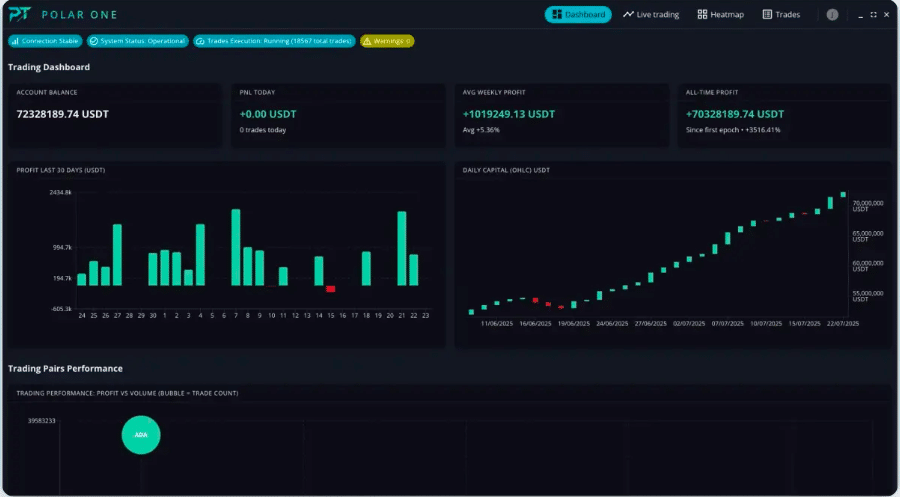Click the All-Time Profit card
Screen dimensions: 900x497
[x=783, y=115]
